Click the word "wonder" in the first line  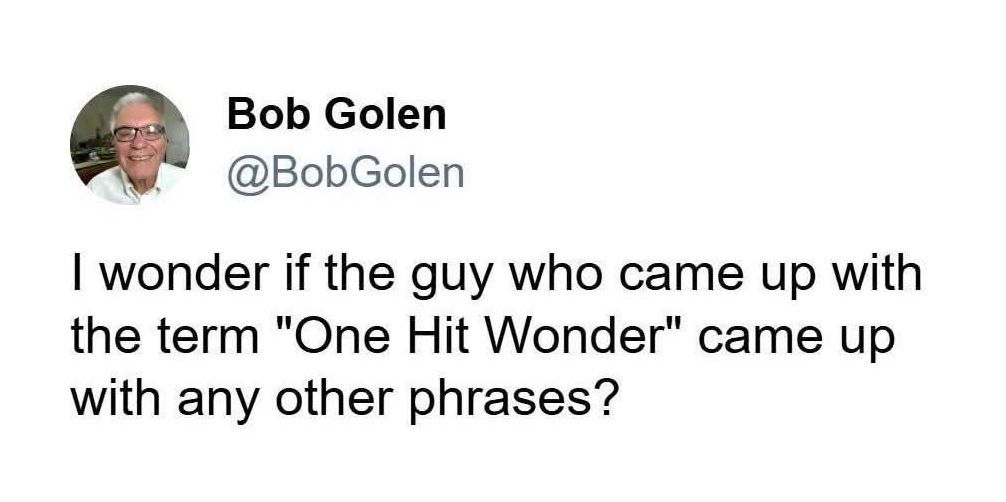(x=172, y=274)
